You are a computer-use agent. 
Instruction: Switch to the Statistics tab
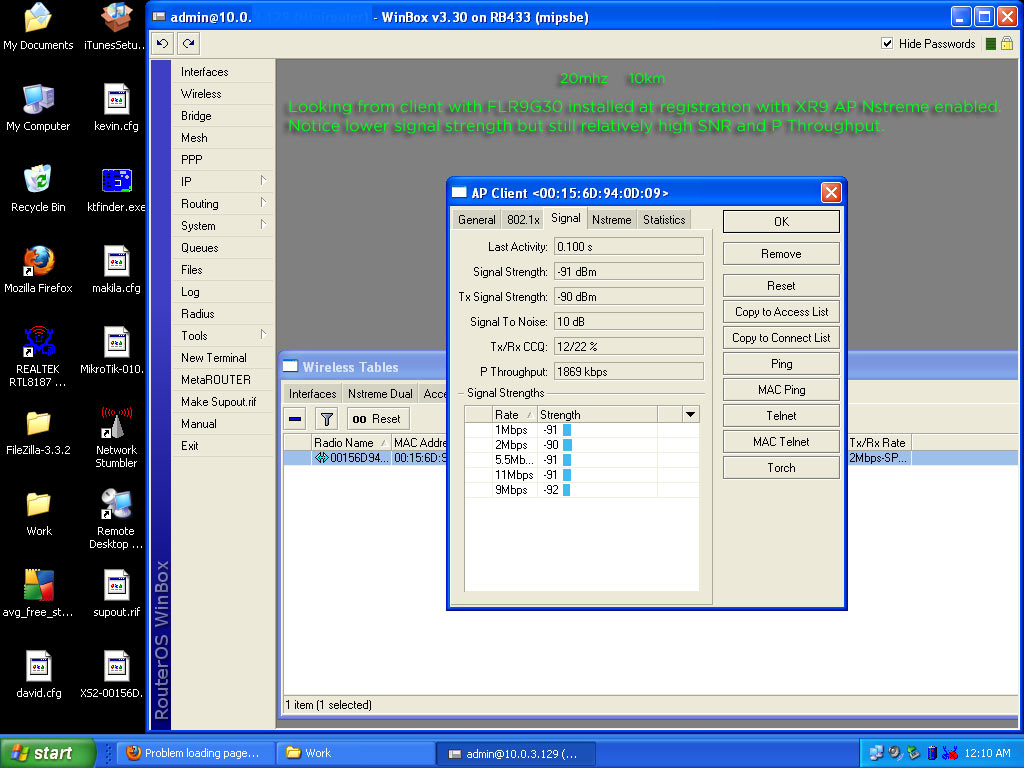pyautogui.click(x=664, y=219)
